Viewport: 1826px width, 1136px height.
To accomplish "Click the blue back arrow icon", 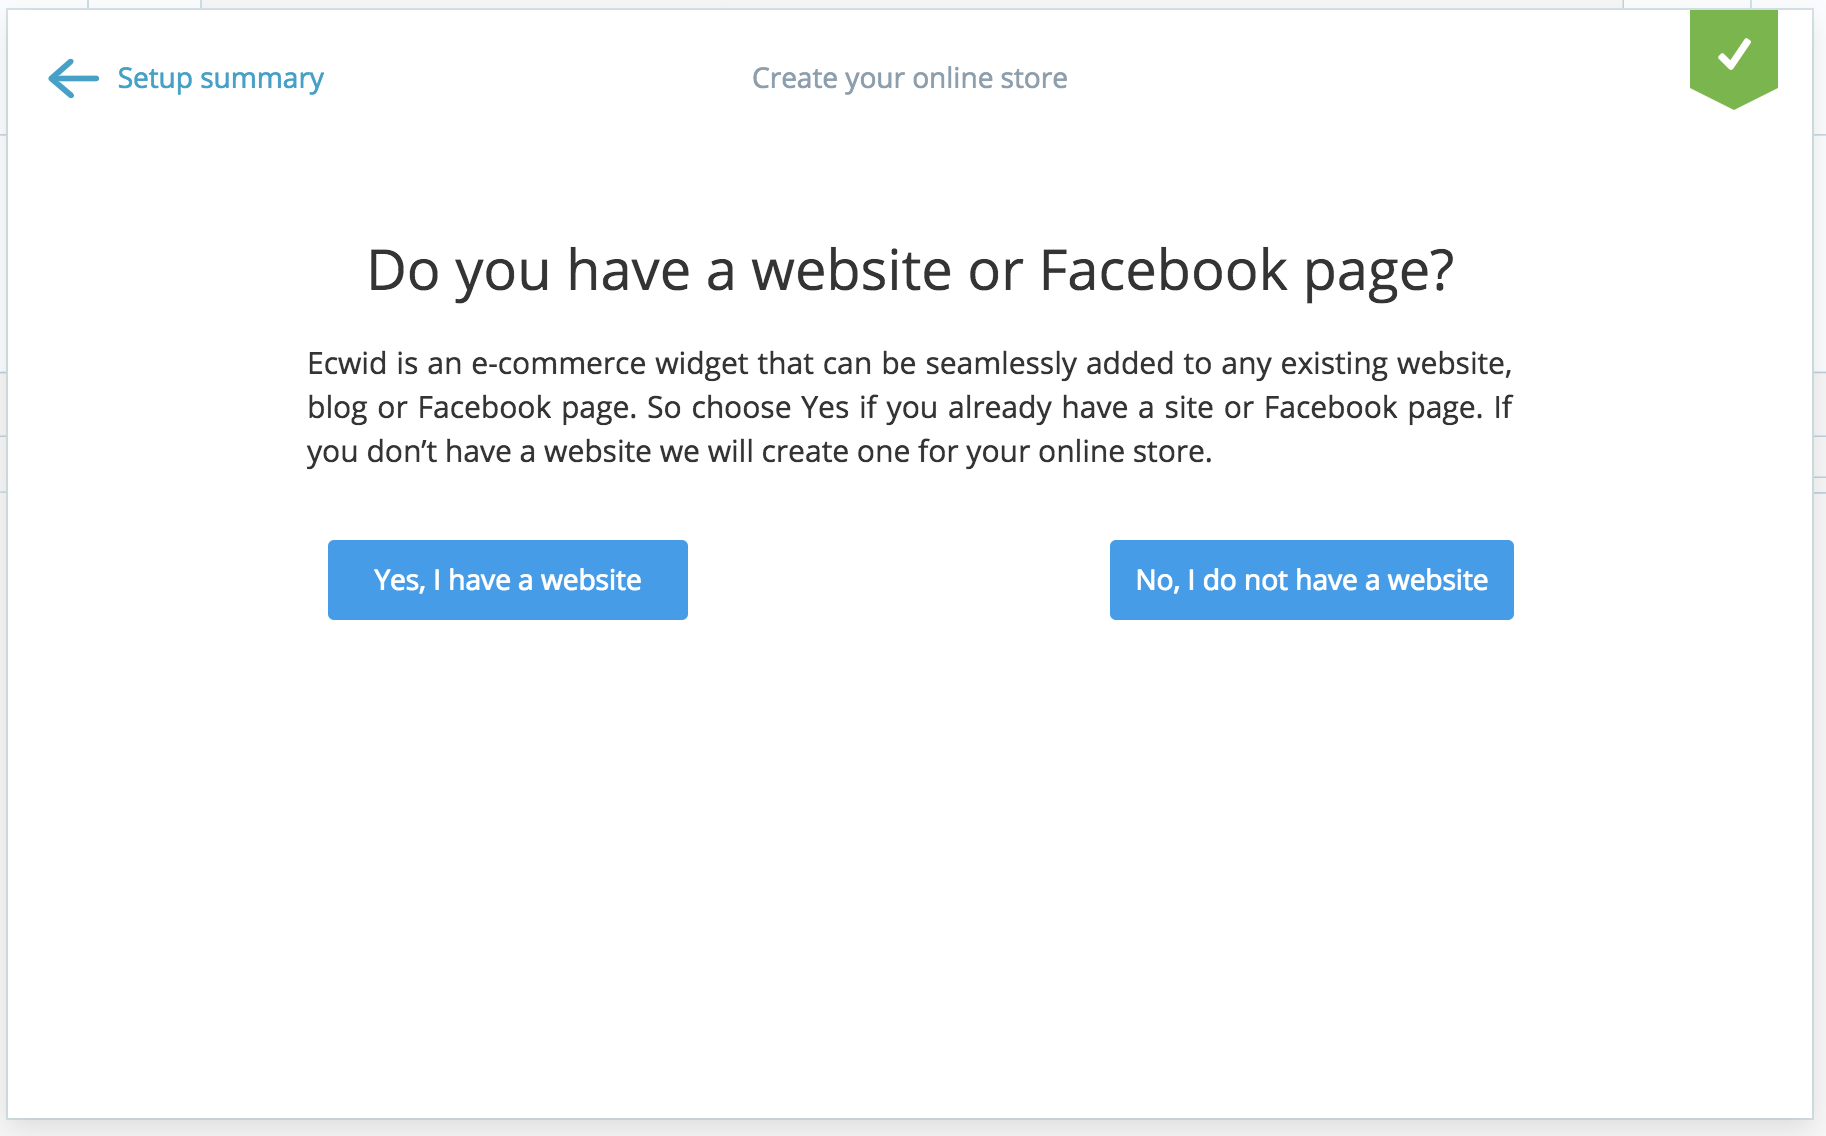I will pos(73,78).
